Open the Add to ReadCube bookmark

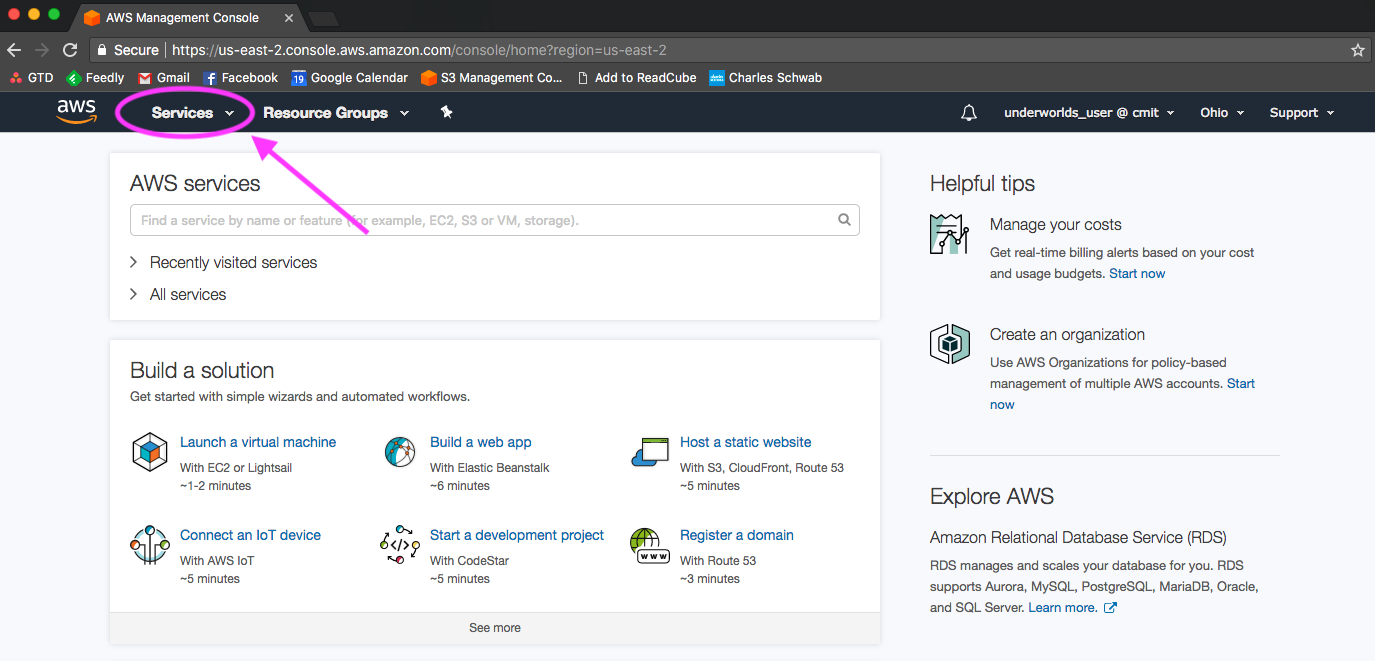coord(636,77)
